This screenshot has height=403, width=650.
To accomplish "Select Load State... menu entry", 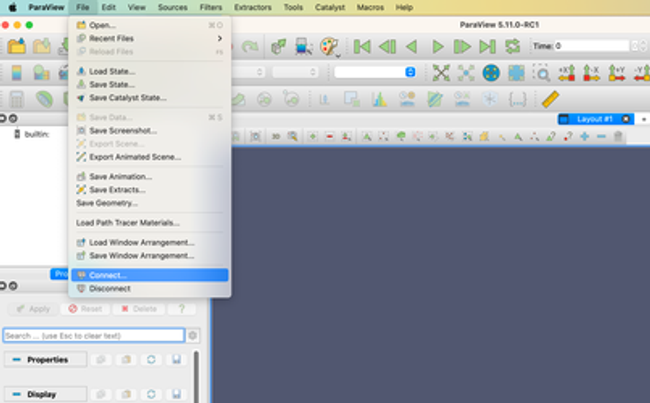I will tap(149, 71).
